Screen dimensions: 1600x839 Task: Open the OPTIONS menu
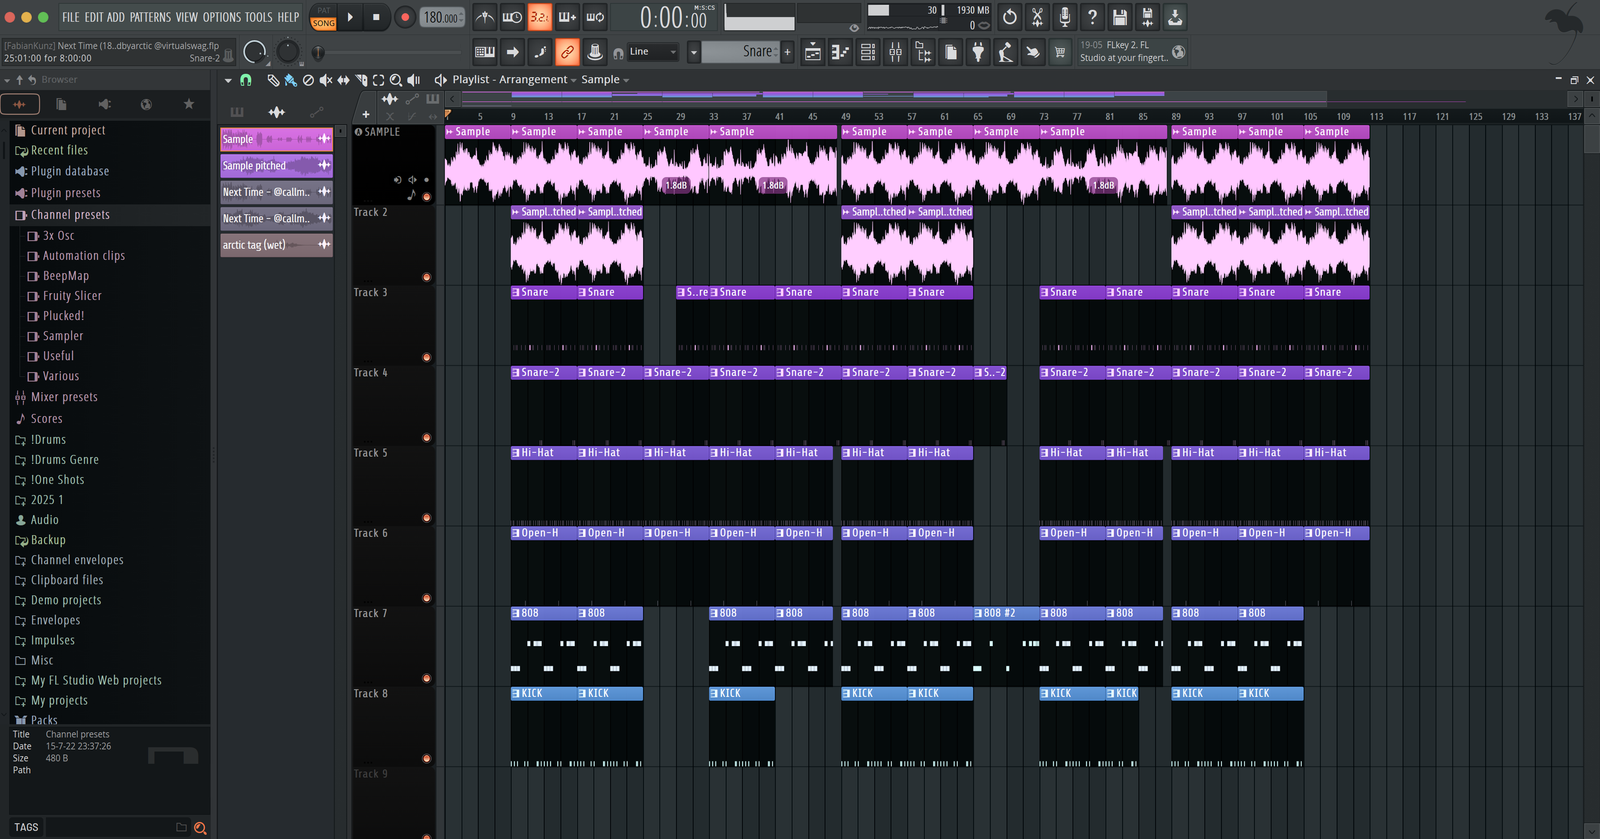tap(222, 17)
